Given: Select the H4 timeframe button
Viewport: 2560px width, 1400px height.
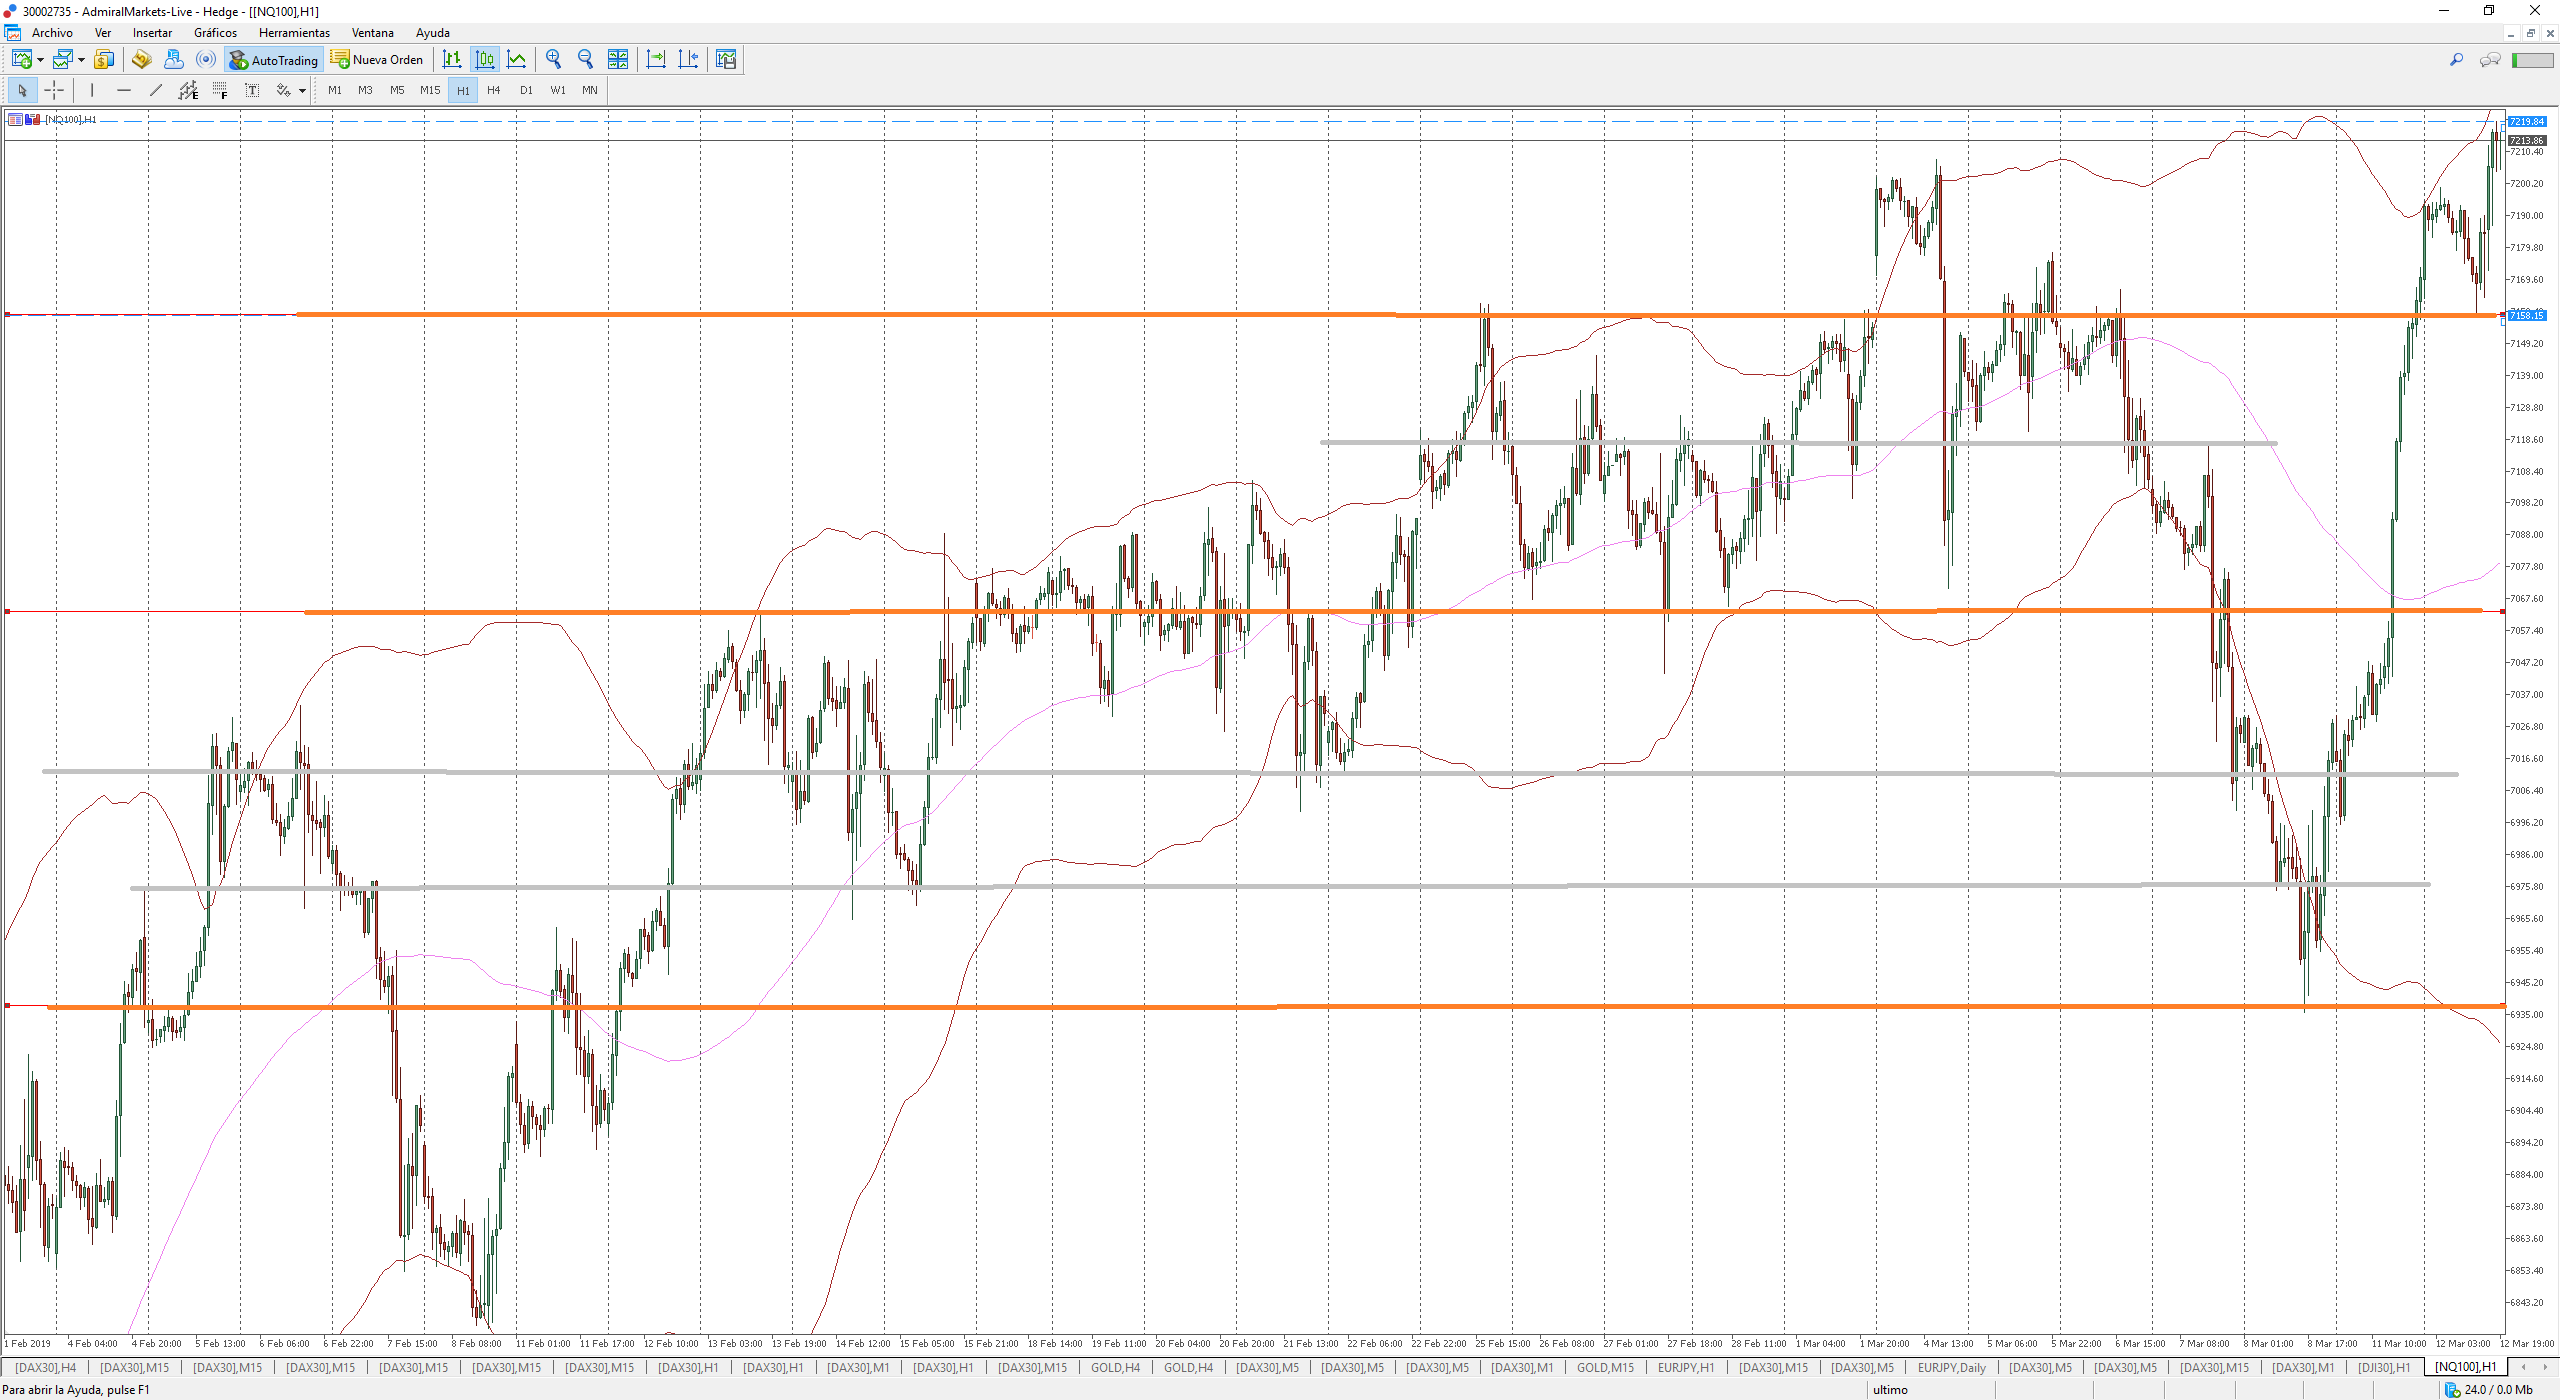Looking at the screenshot, I should 494,91.
